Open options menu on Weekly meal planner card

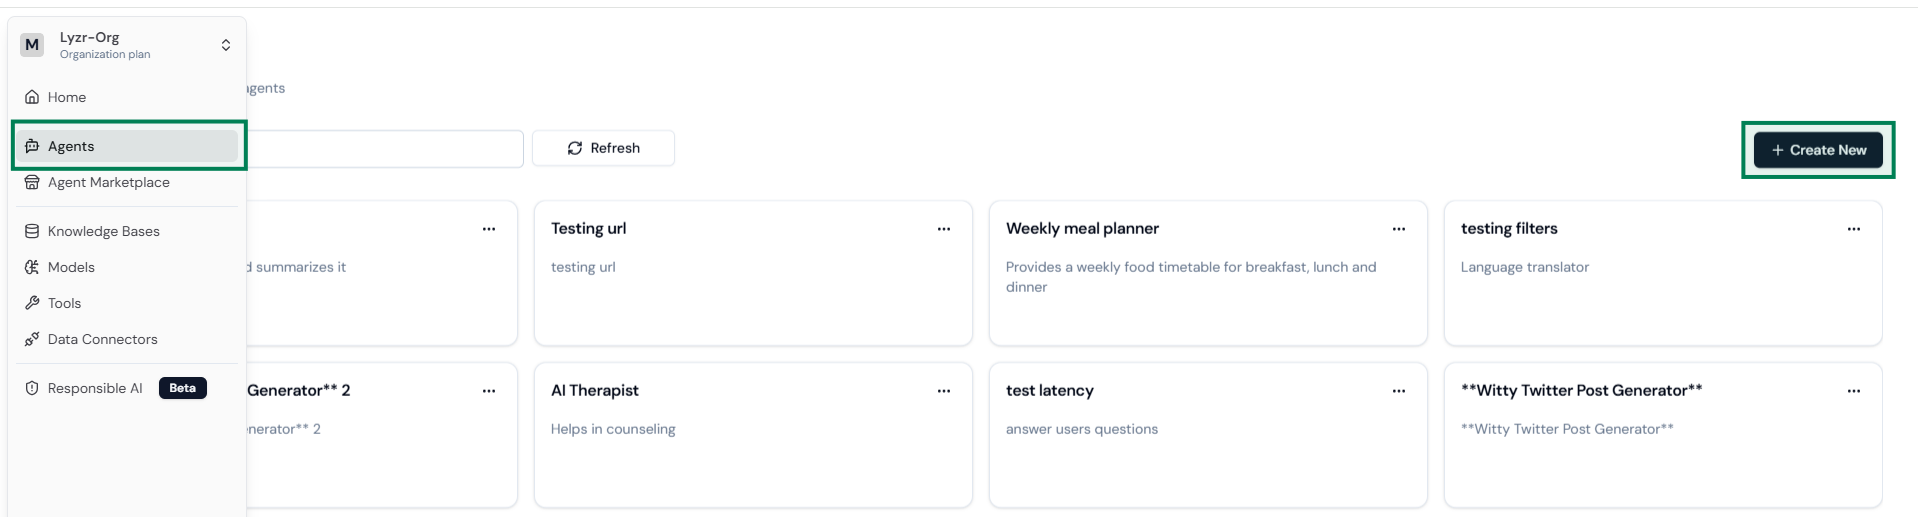tap(1399, 229)
